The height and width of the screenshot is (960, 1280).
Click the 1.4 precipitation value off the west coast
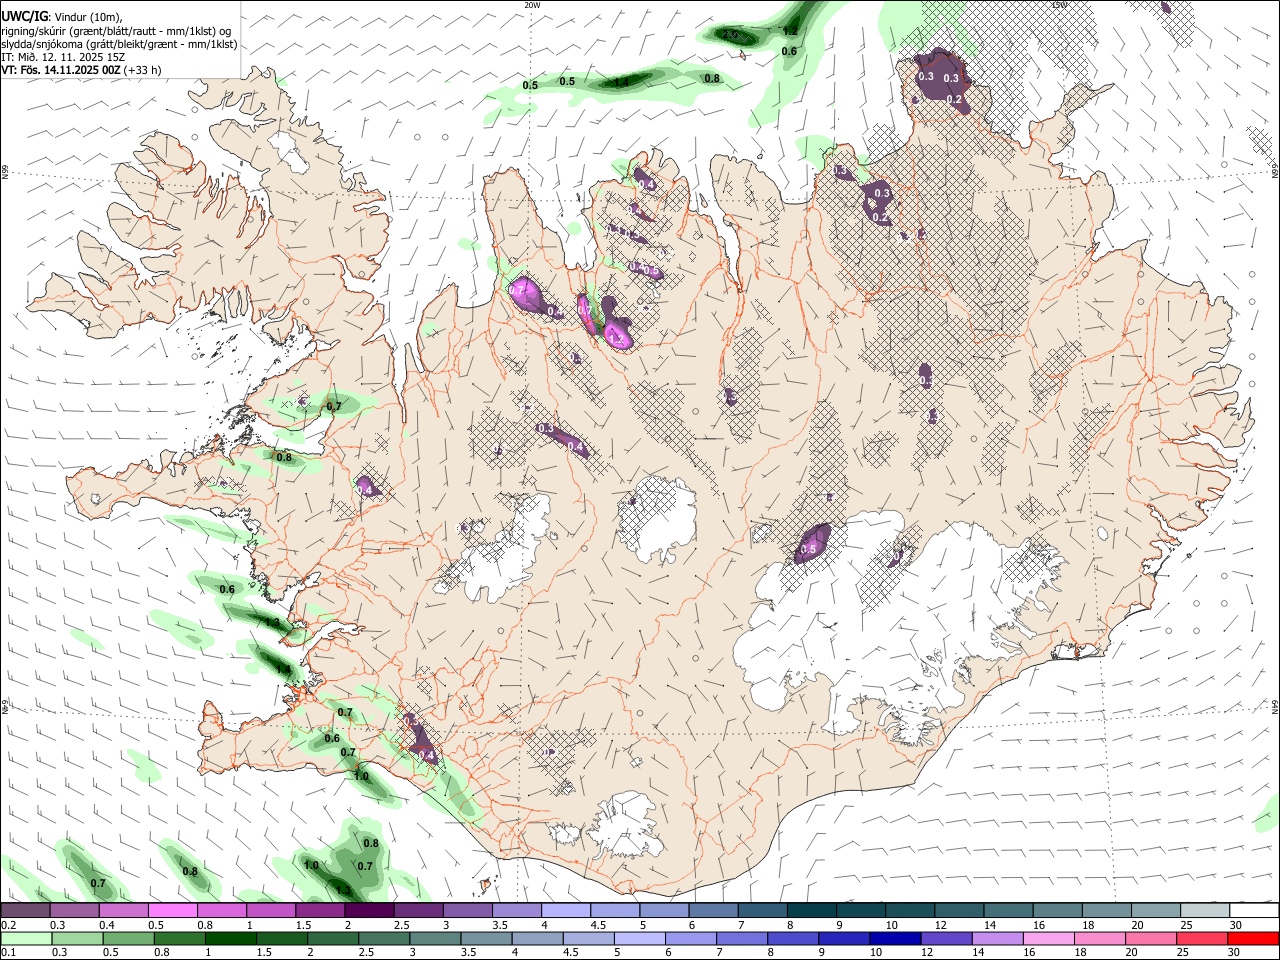[283, 670]
